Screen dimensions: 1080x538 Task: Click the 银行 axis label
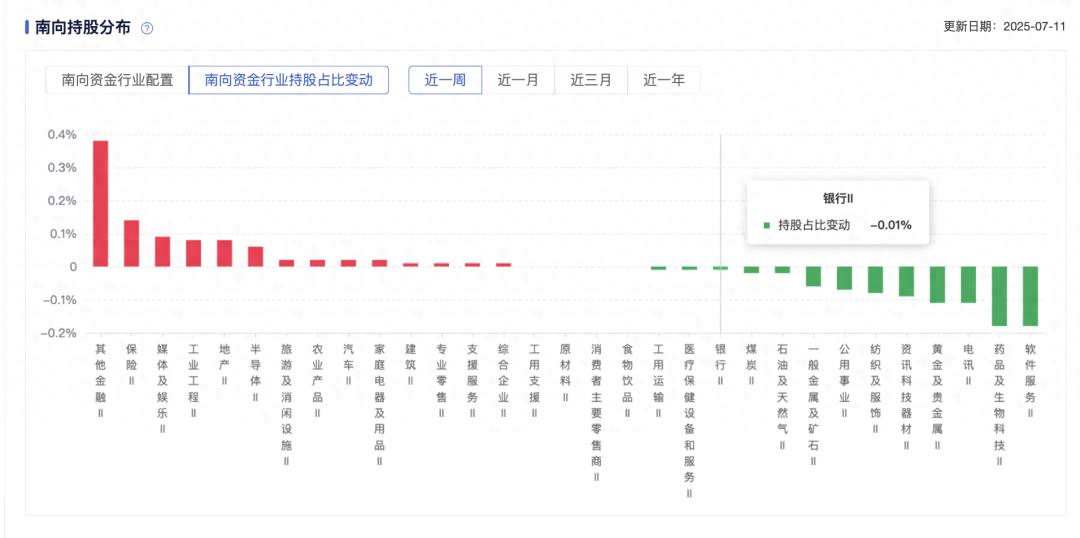pos(720,365)
